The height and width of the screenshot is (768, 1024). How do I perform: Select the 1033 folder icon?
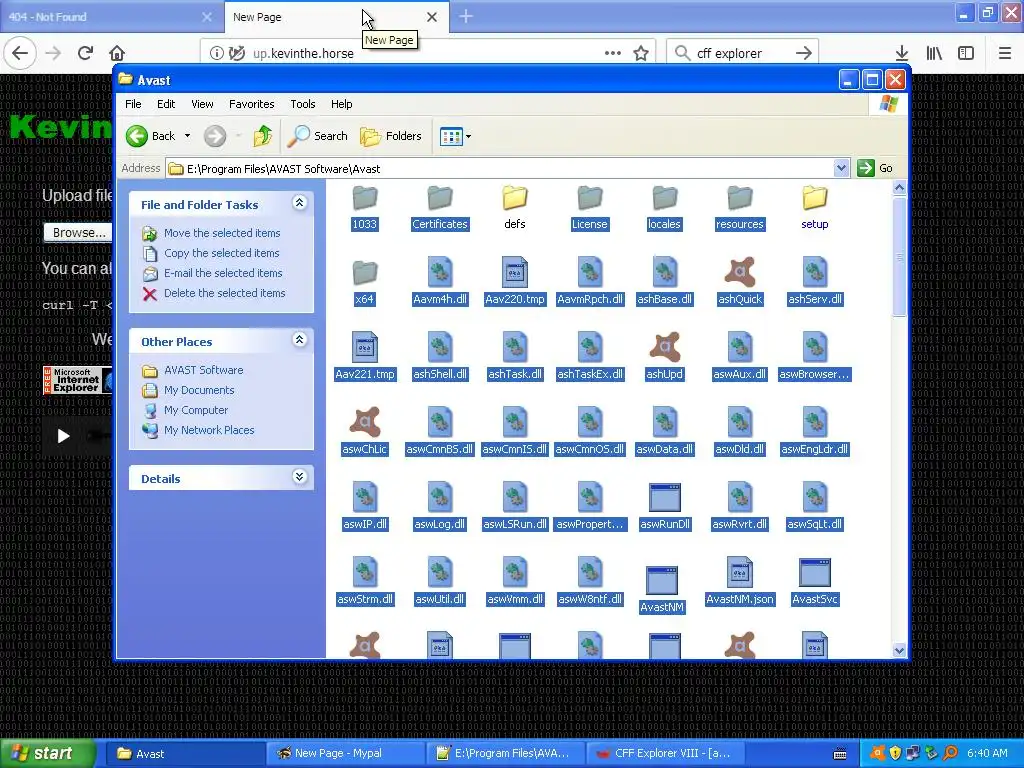click(x=364, y=197)
